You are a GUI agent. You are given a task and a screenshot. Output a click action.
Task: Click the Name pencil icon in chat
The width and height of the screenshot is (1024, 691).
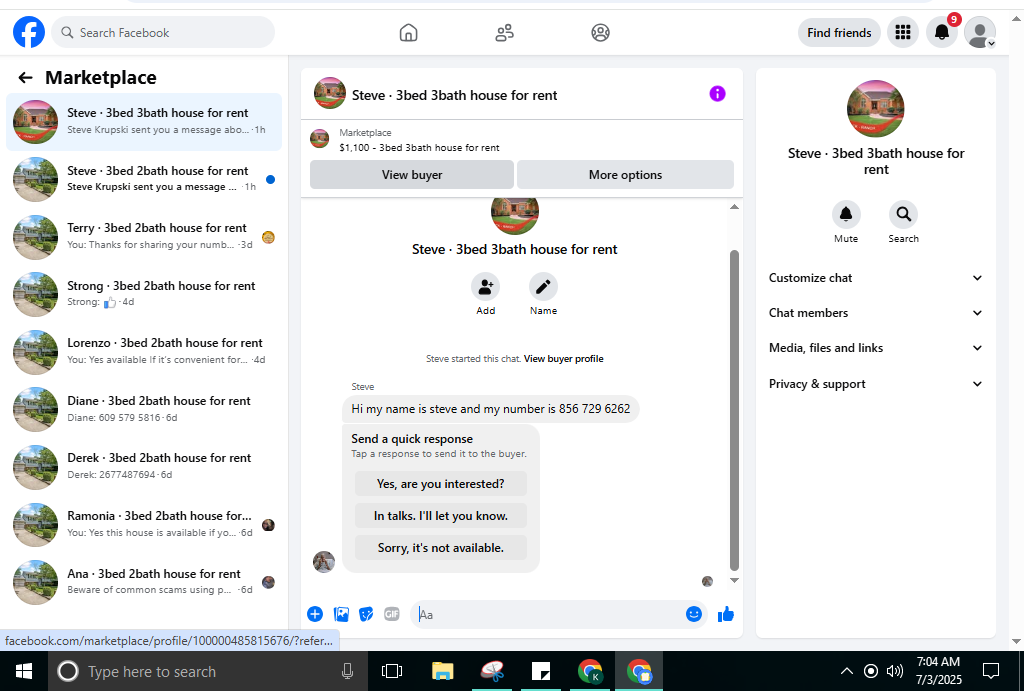click(543, 286)
